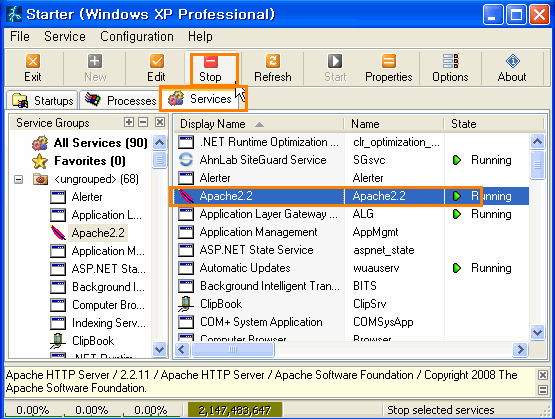Sort by the State column header

(x=493, y=124)
